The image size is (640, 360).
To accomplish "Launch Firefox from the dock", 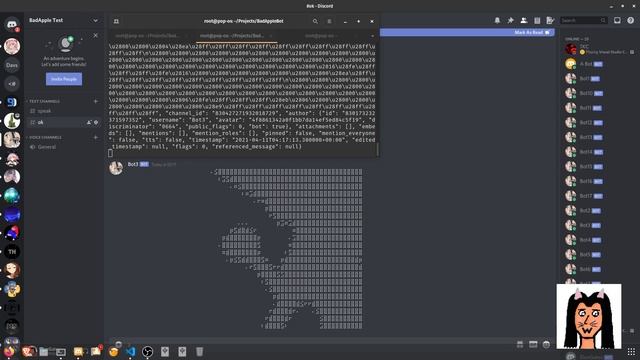I will coord(9,351).
